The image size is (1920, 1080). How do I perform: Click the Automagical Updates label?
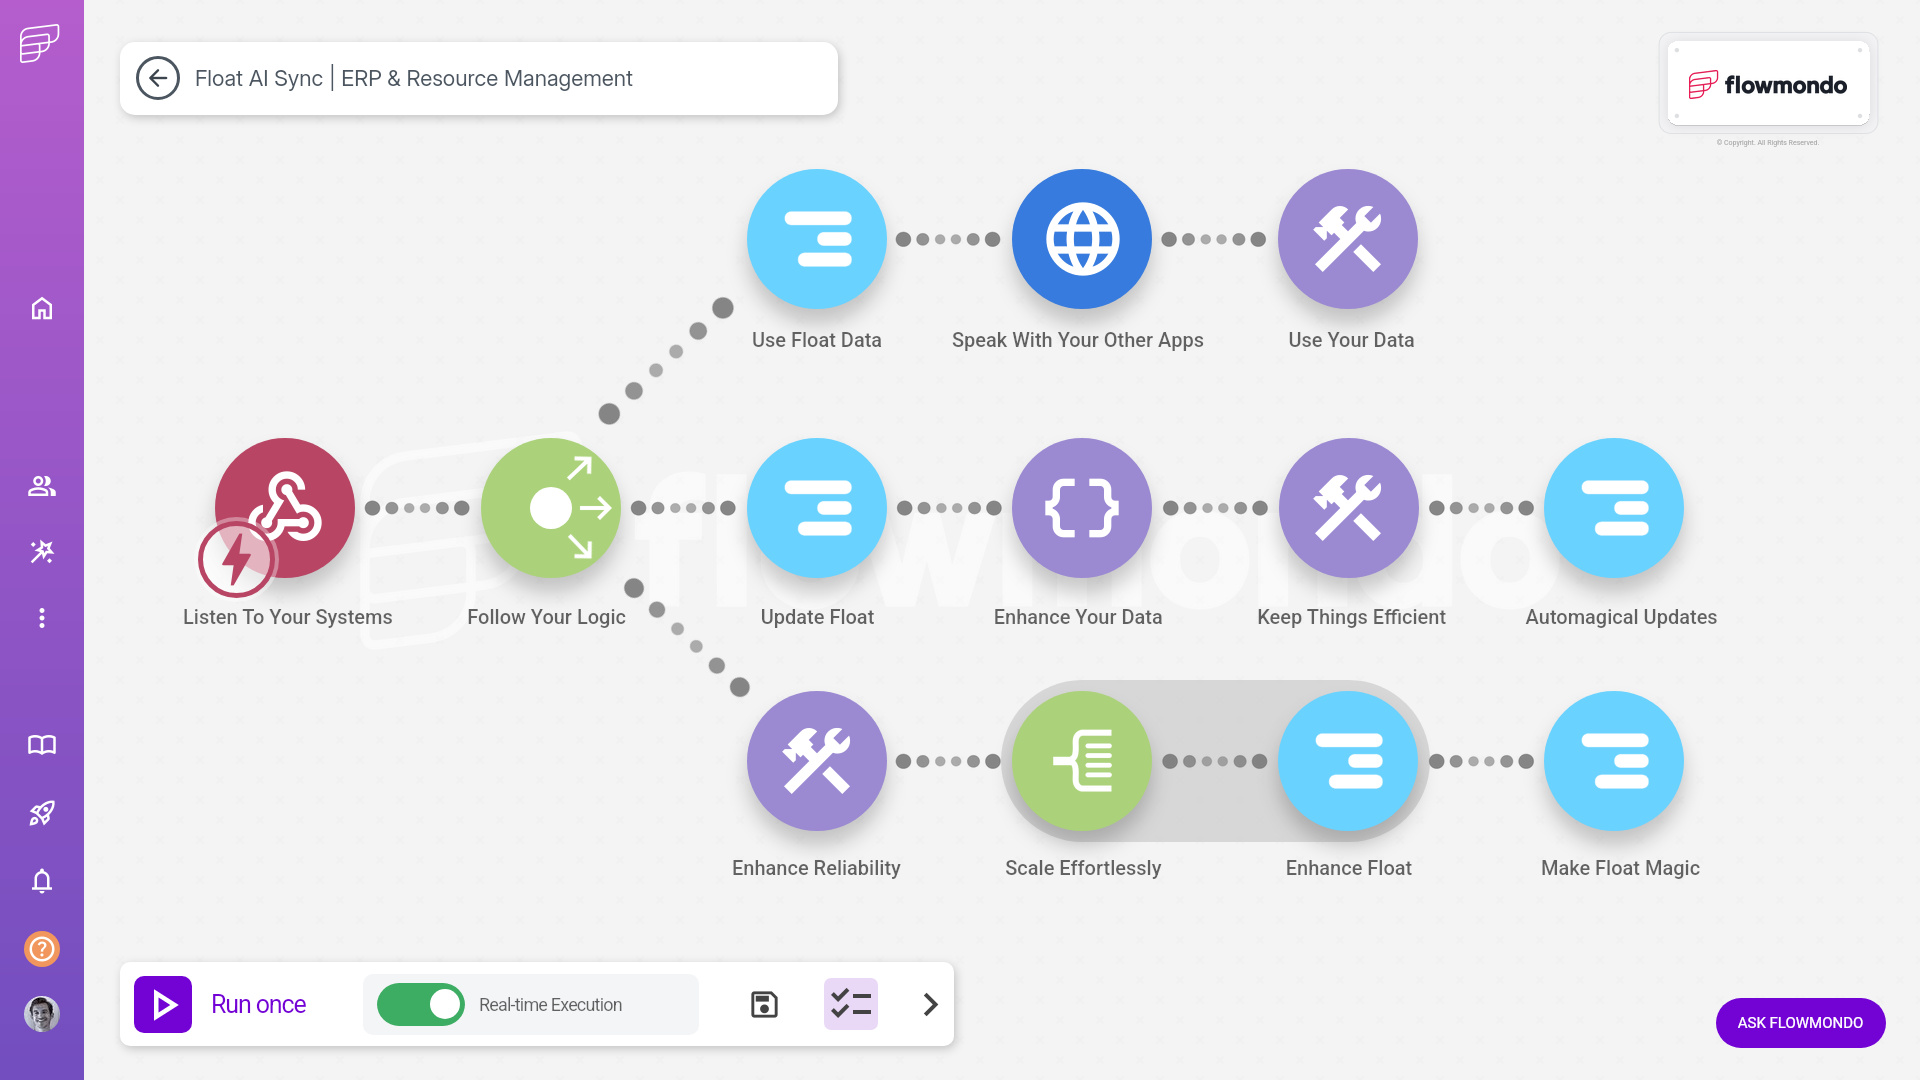coord(1621,617)
